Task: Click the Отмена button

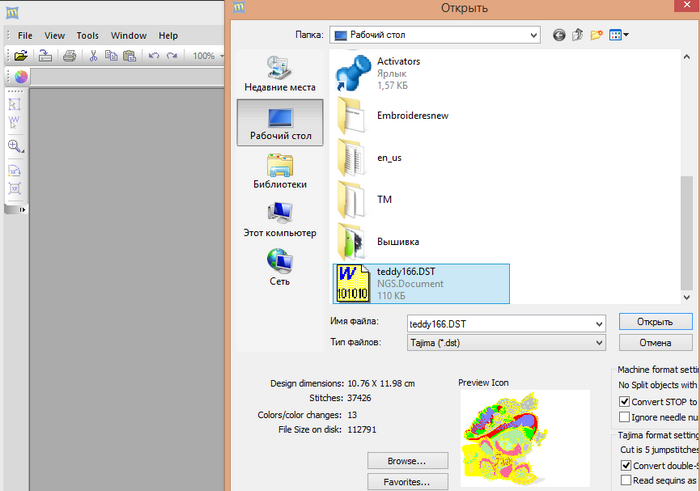Action: (x=655, y=343)
